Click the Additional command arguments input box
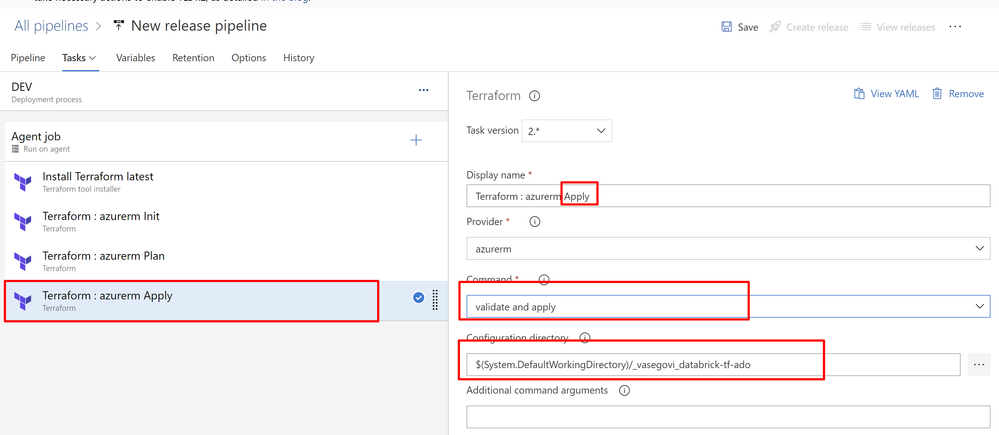This screenshot has height=435, width=999. tap(728, 417)
